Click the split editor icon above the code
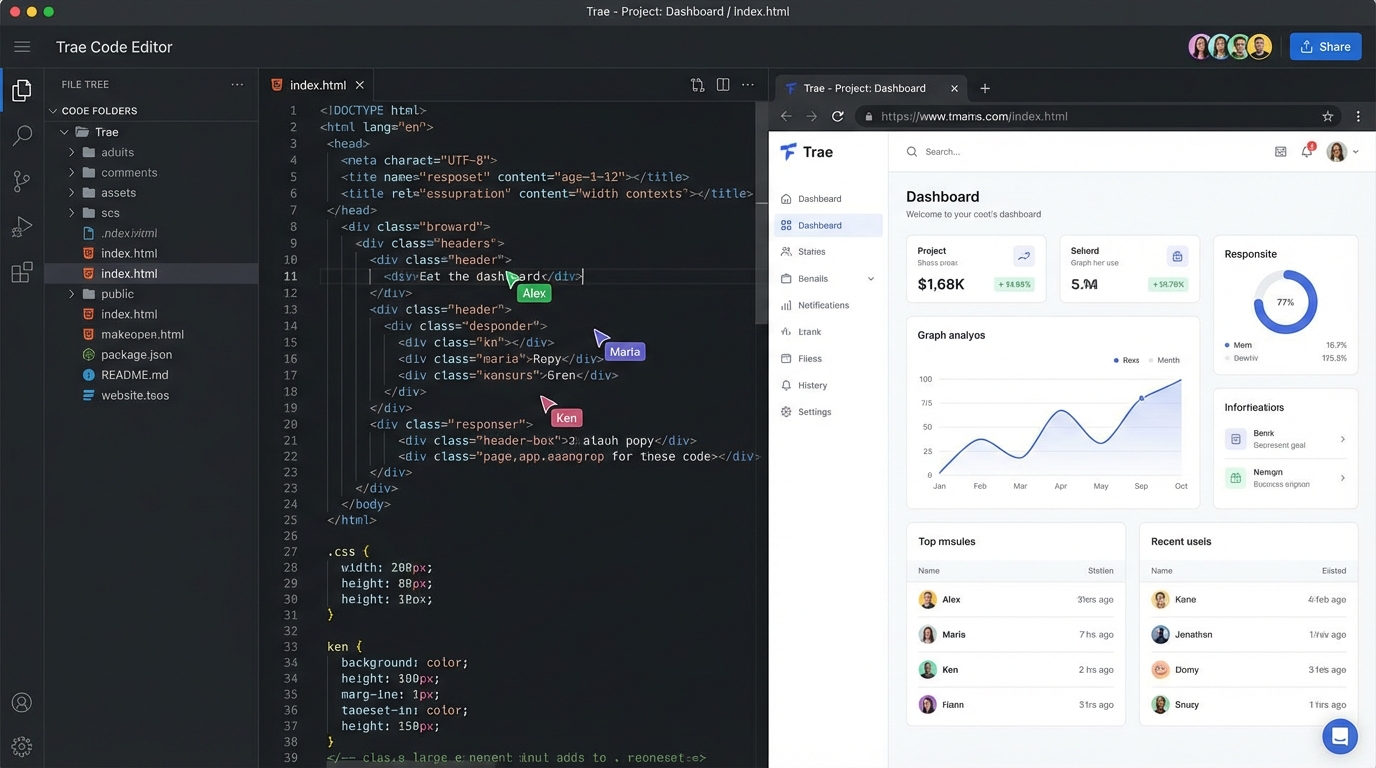This screenshot has width=1376, height=768. coord(723,84)
